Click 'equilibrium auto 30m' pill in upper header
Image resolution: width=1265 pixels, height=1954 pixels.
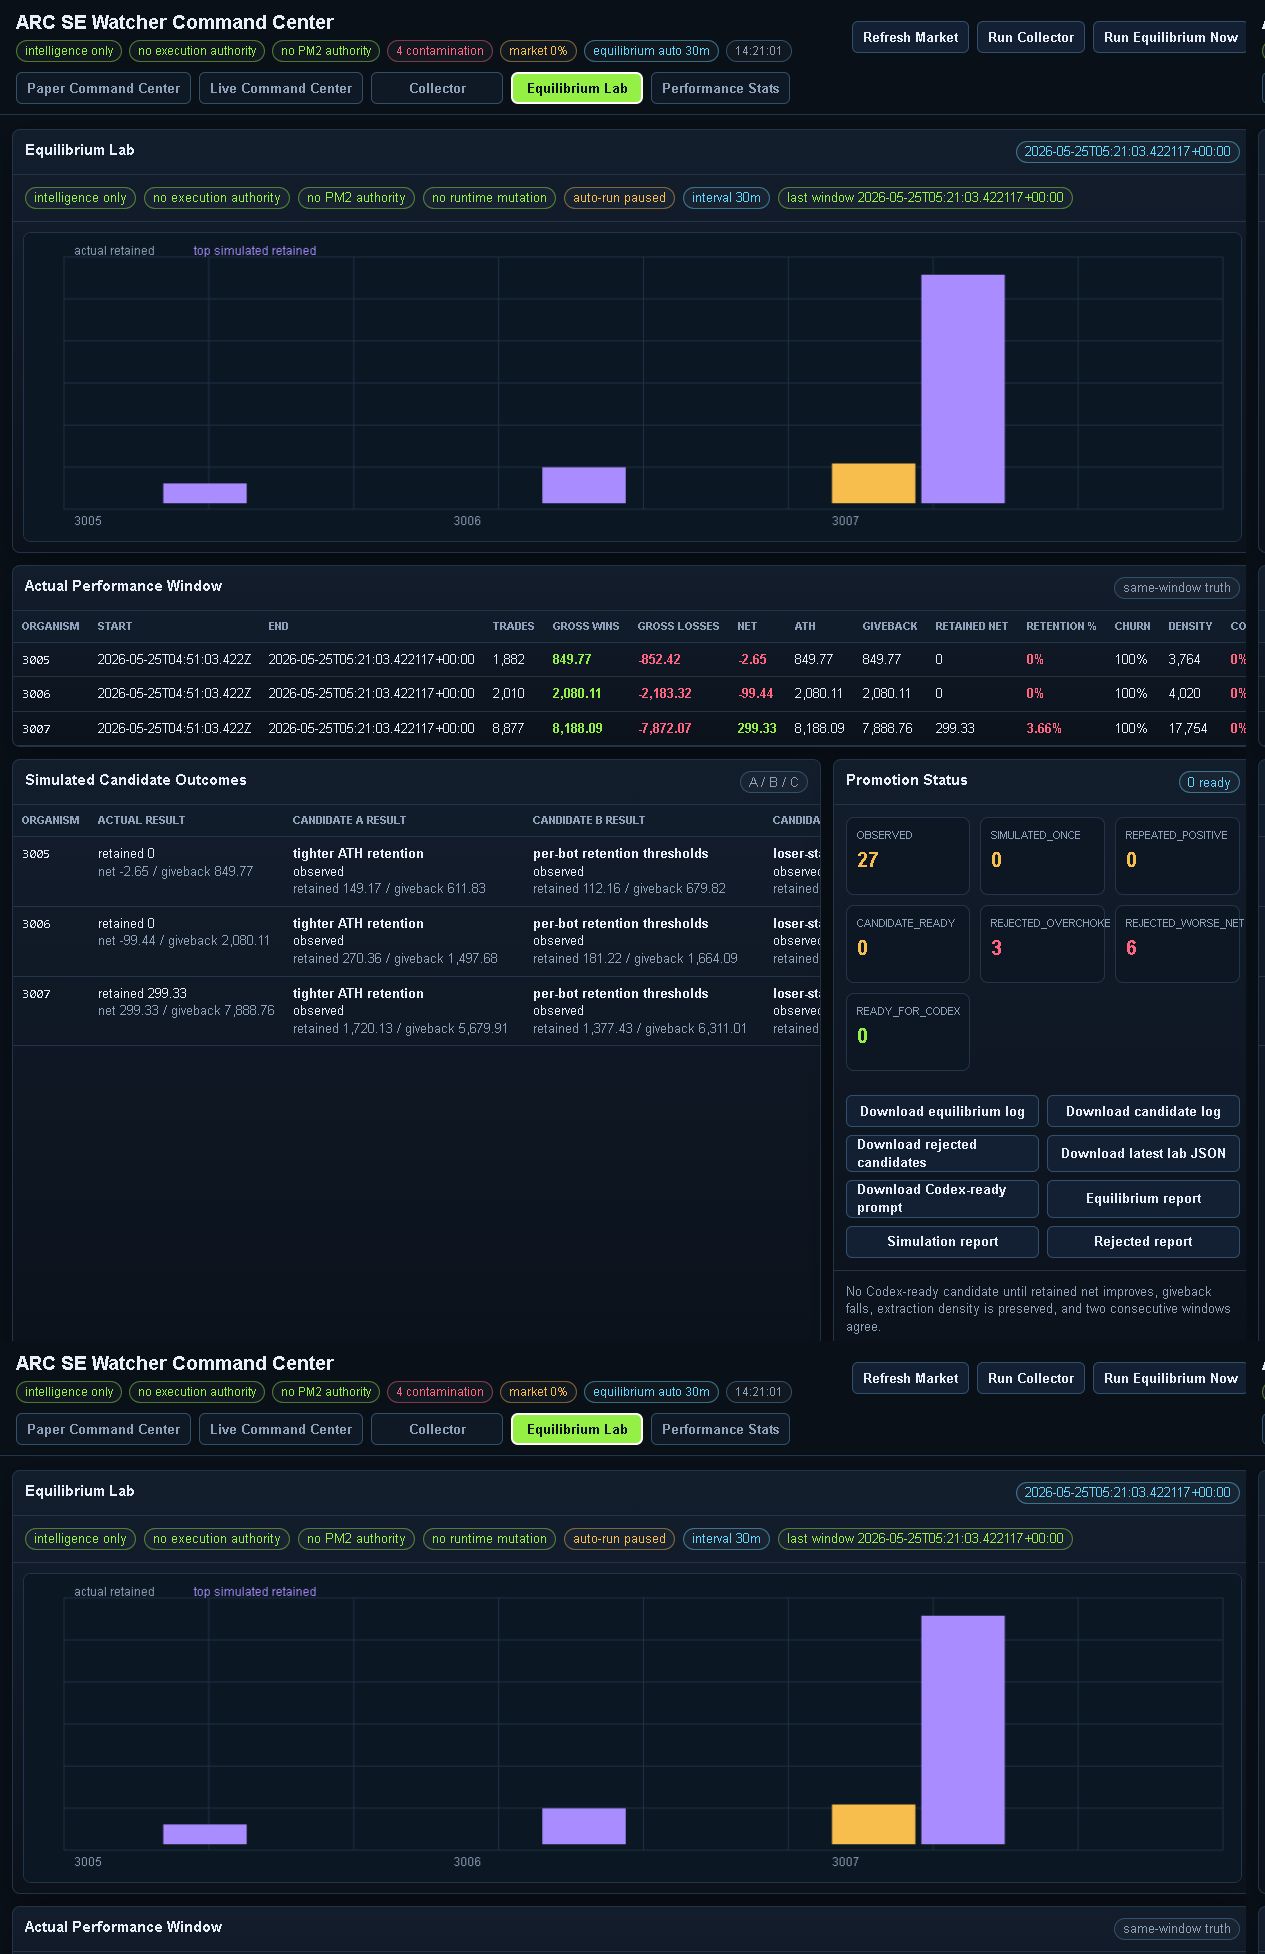pyautogui.click(x=651, y=51)
